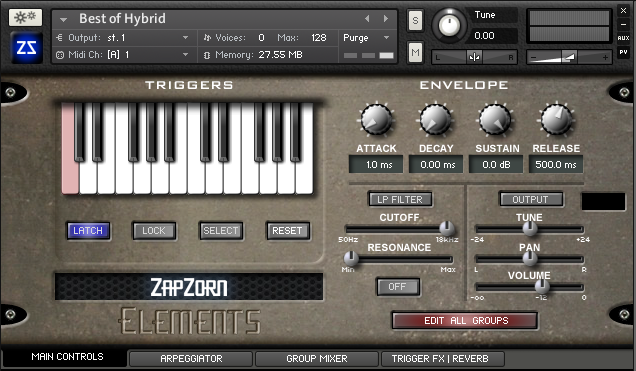
Task: Click the Release envelope knob
Action: coord(556,120)
